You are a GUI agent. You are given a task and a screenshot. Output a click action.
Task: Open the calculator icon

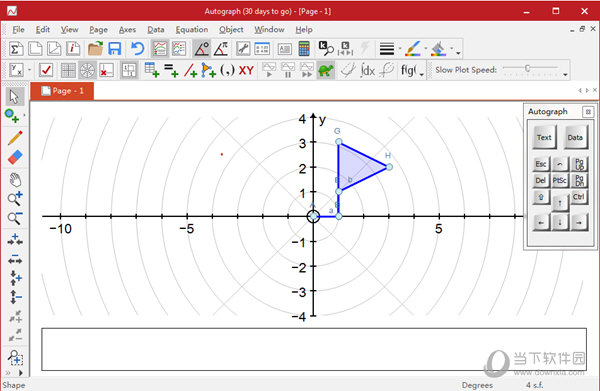tap(304, 49)
